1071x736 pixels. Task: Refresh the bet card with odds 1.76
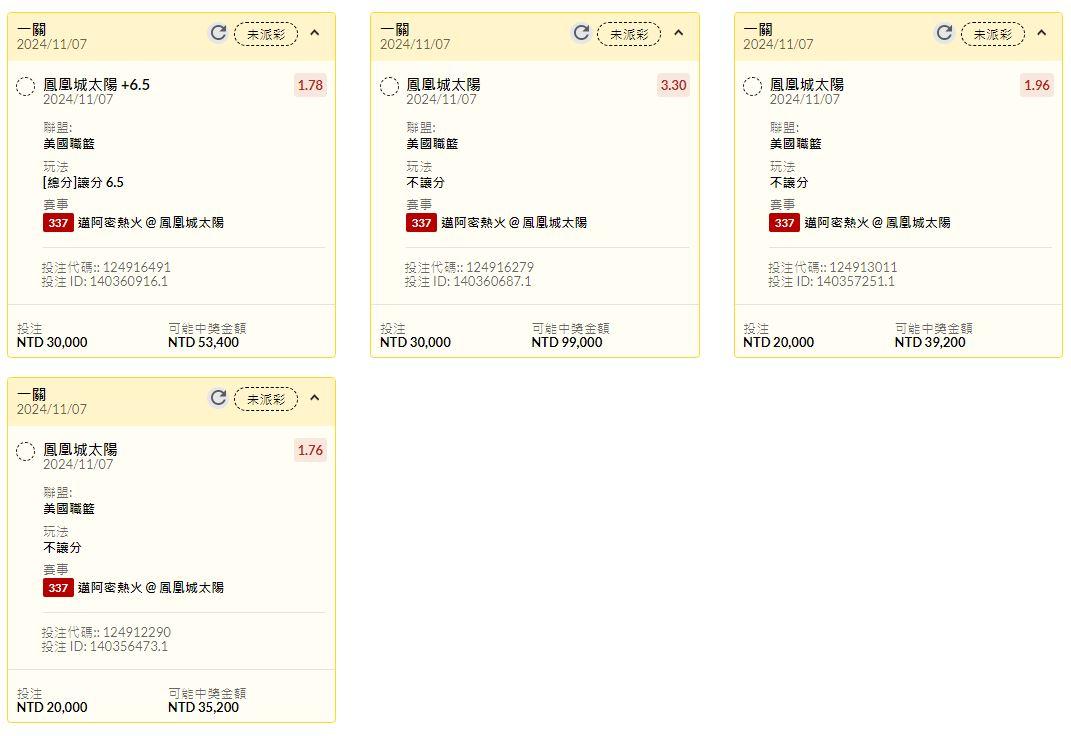[x=218, y=398]
